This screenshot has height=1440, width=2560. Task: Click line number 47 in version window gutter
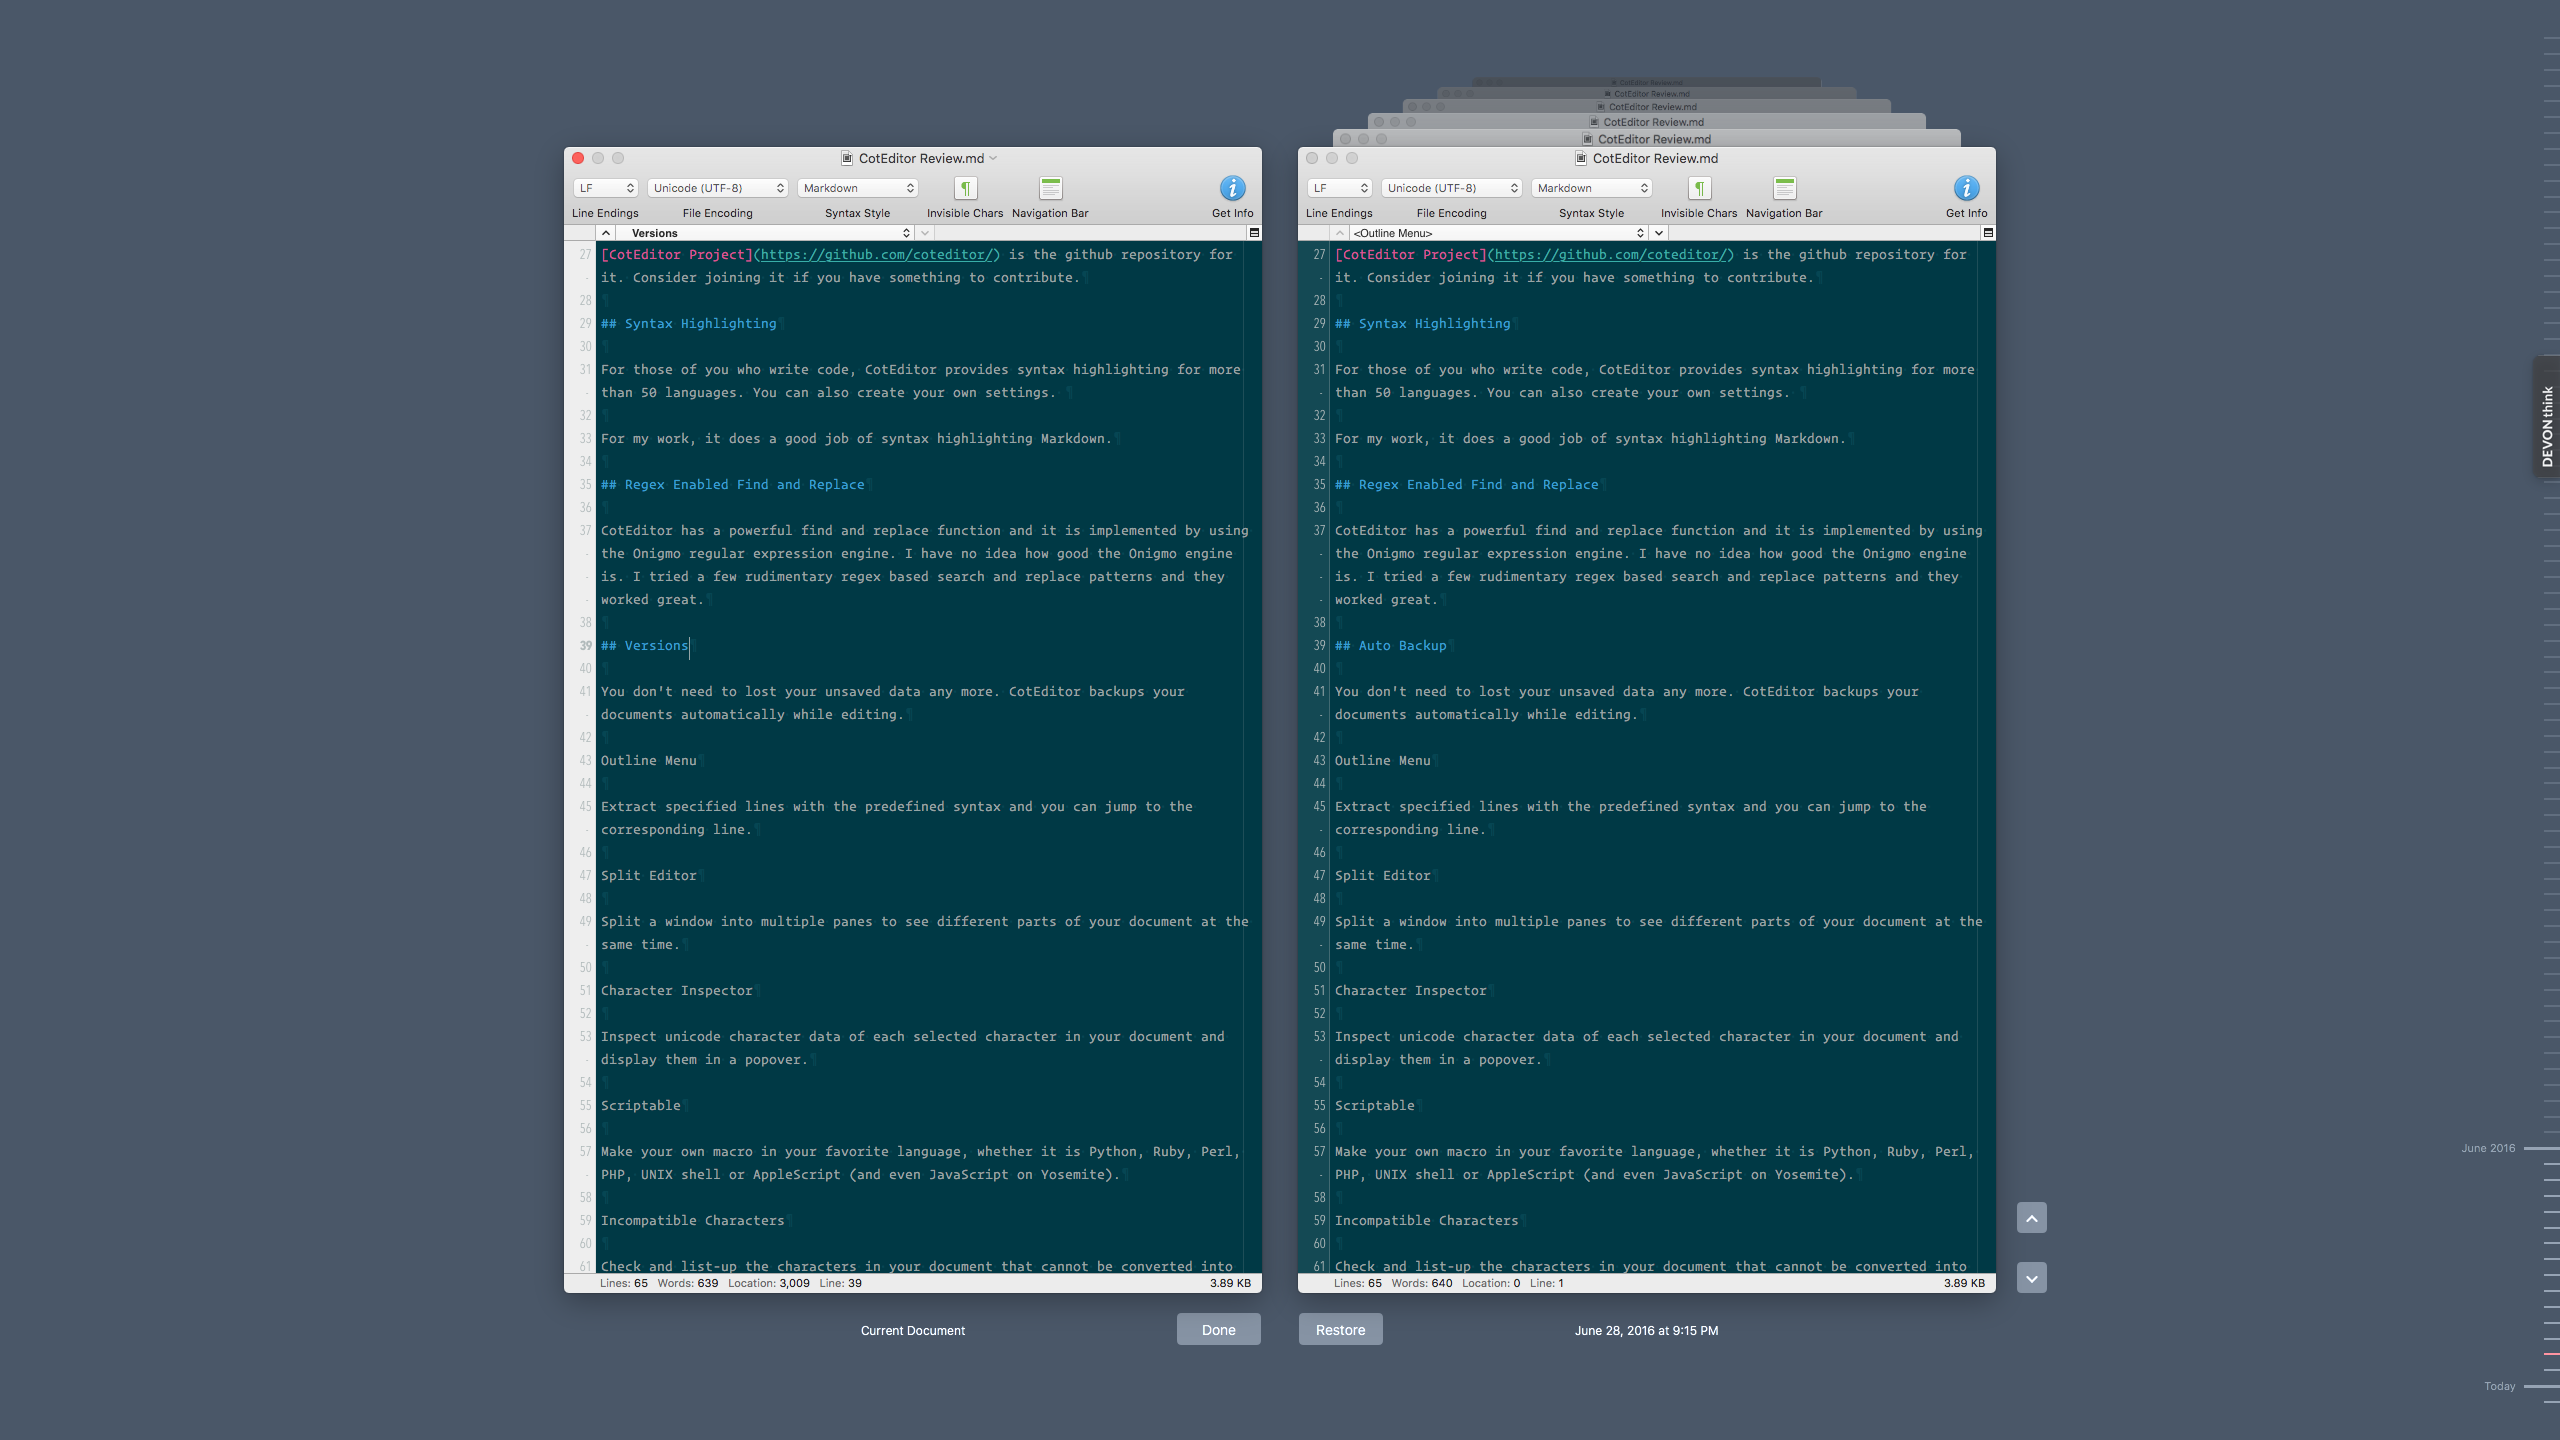pyautogui.click(x=1319, y=876)
